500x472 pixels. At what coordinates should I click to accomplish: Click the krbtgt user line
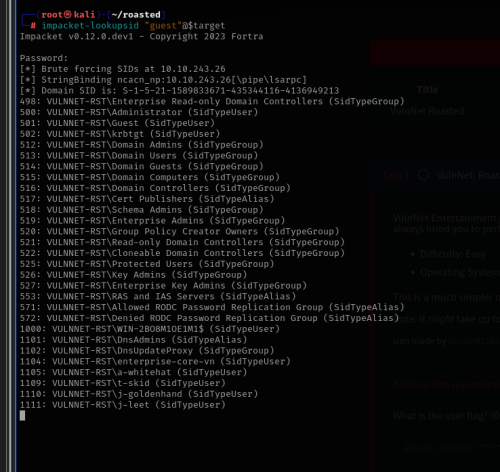pyautogui.click(x=120, y=134)
